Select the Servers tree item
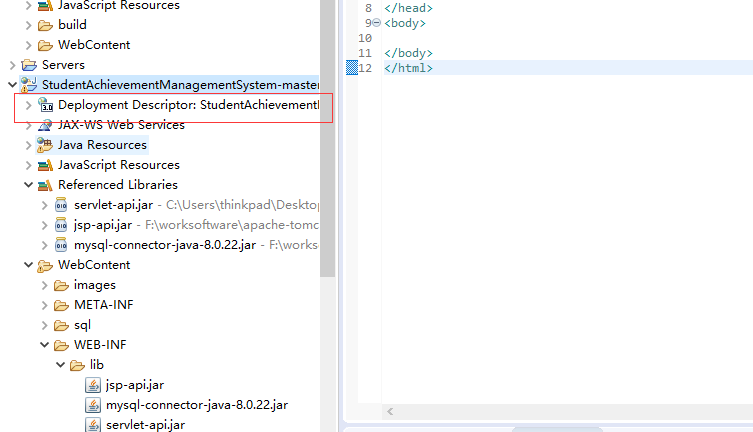Viewport: 753px width, 432px height. click(x=63, y=65)
